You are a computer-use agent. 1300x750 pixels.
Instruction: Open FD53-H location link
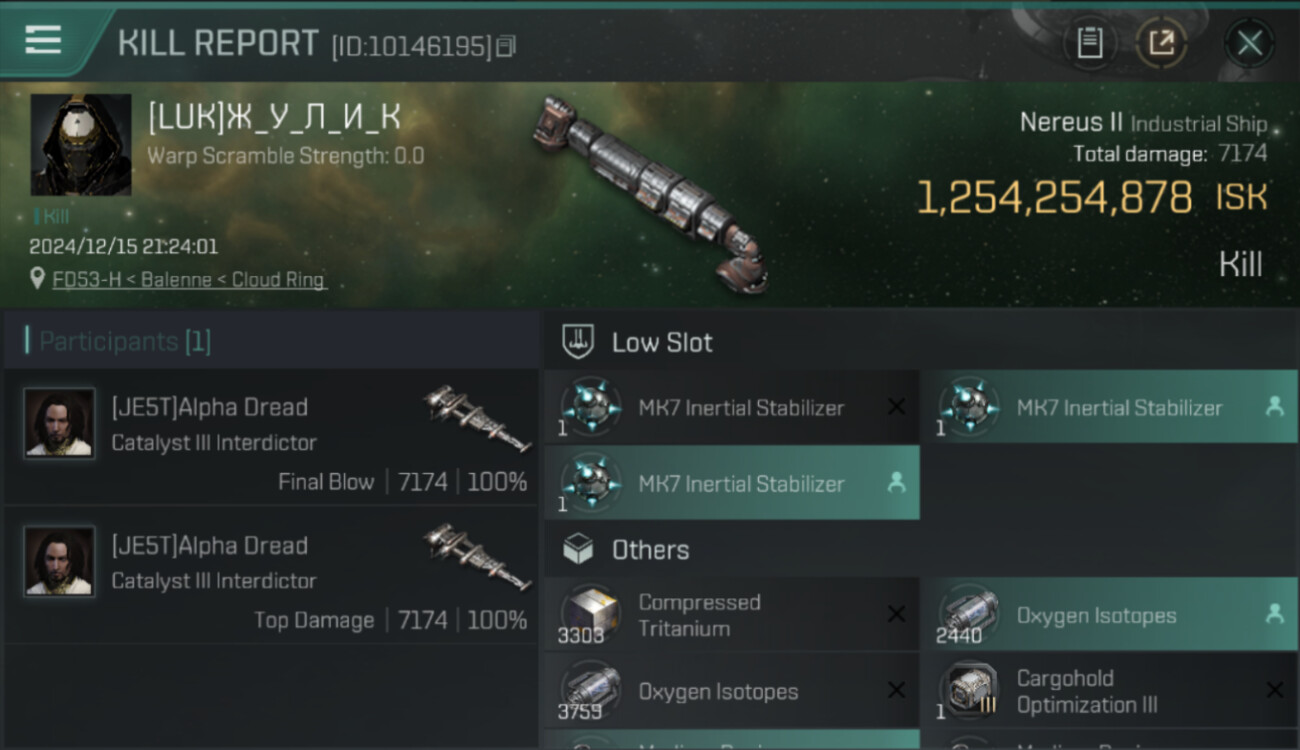189,280
